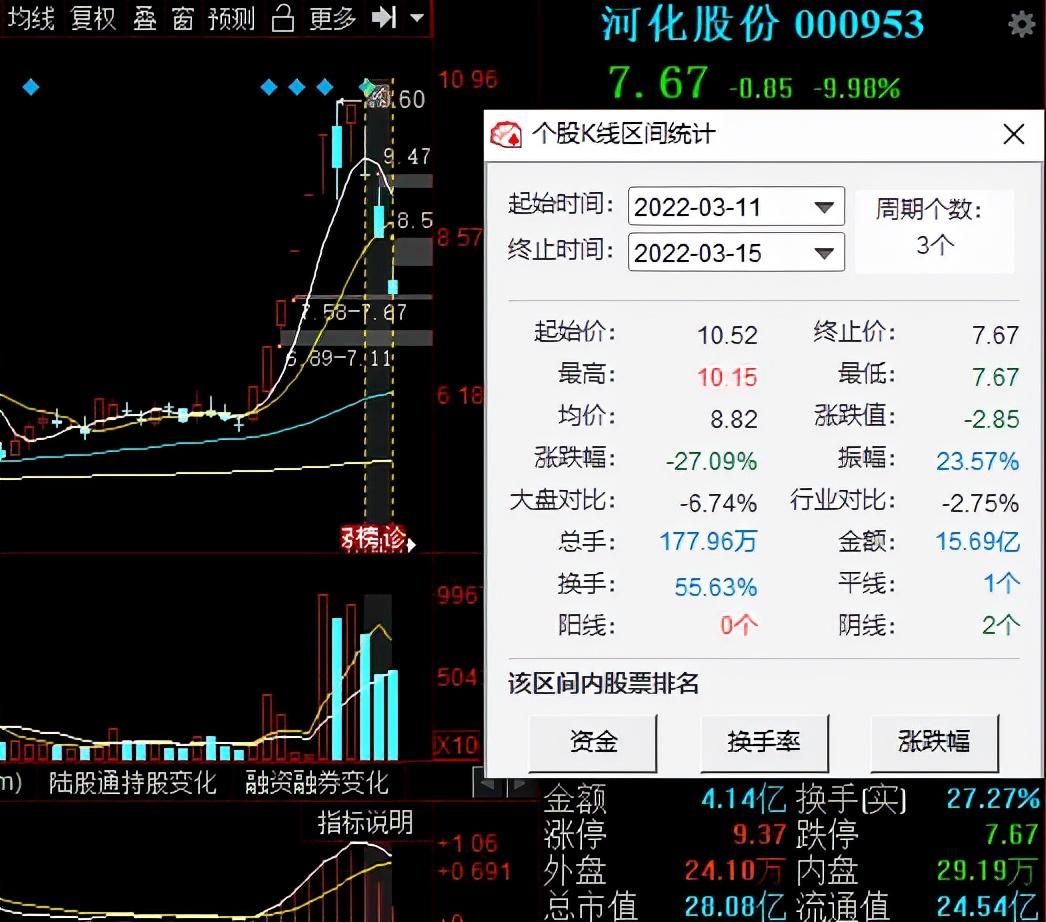Click the 涨跌幅 value -27.09%

click(711, 461)
